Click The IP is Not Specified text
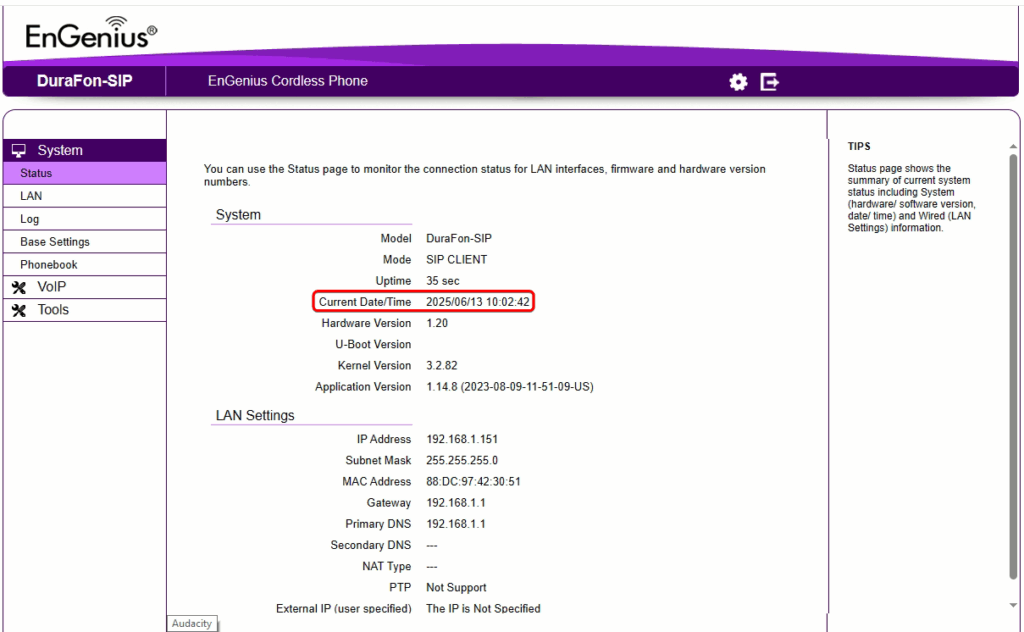Image resolution: width=1024 pixels, height=632 pixels. [483, 608]
